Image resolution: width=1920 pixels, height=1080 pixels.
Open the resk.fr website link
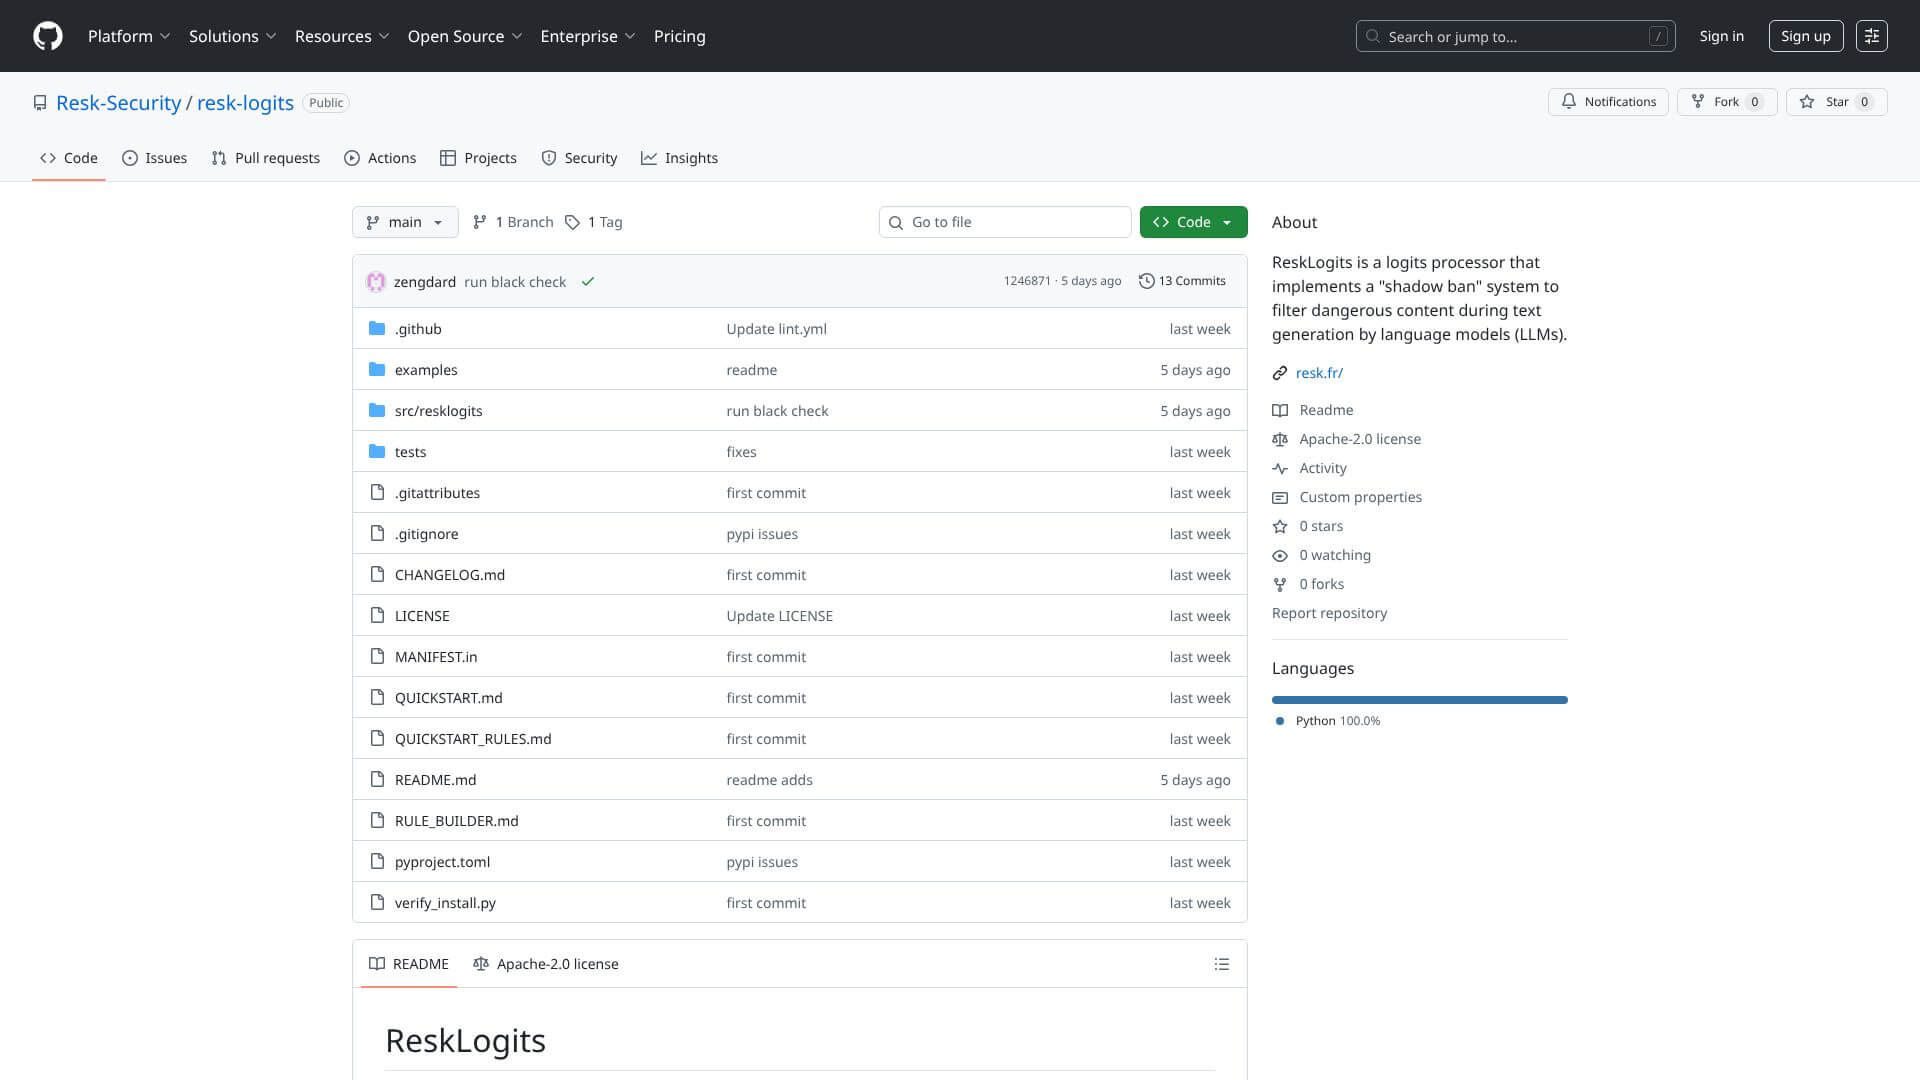click(1318, 373)
